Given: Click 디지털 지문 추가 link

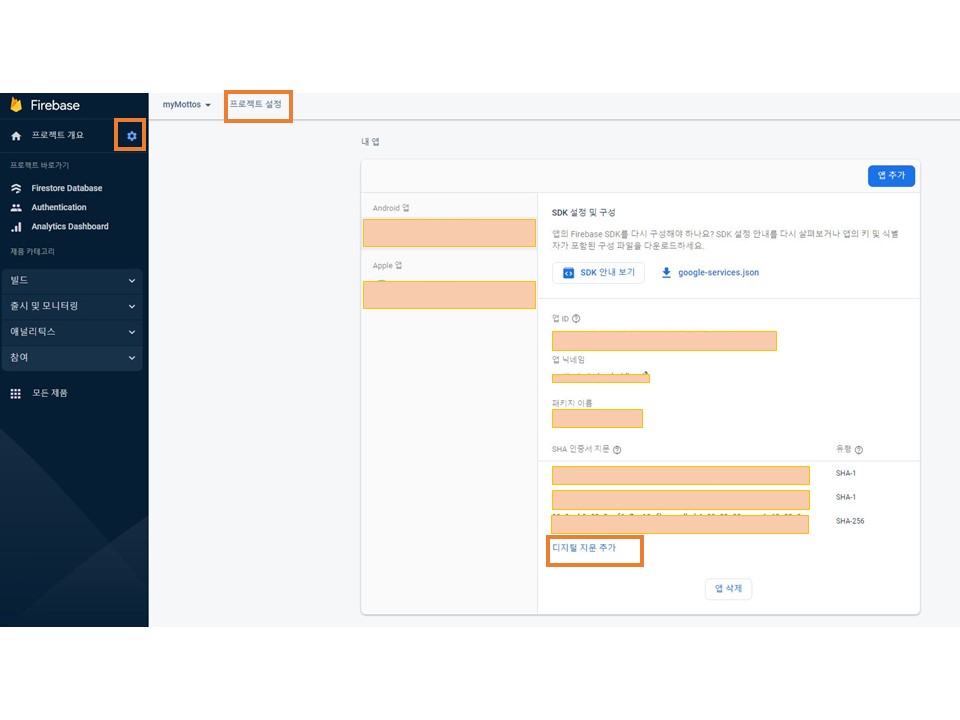Looking at the screenshot, I should (584, 548).
